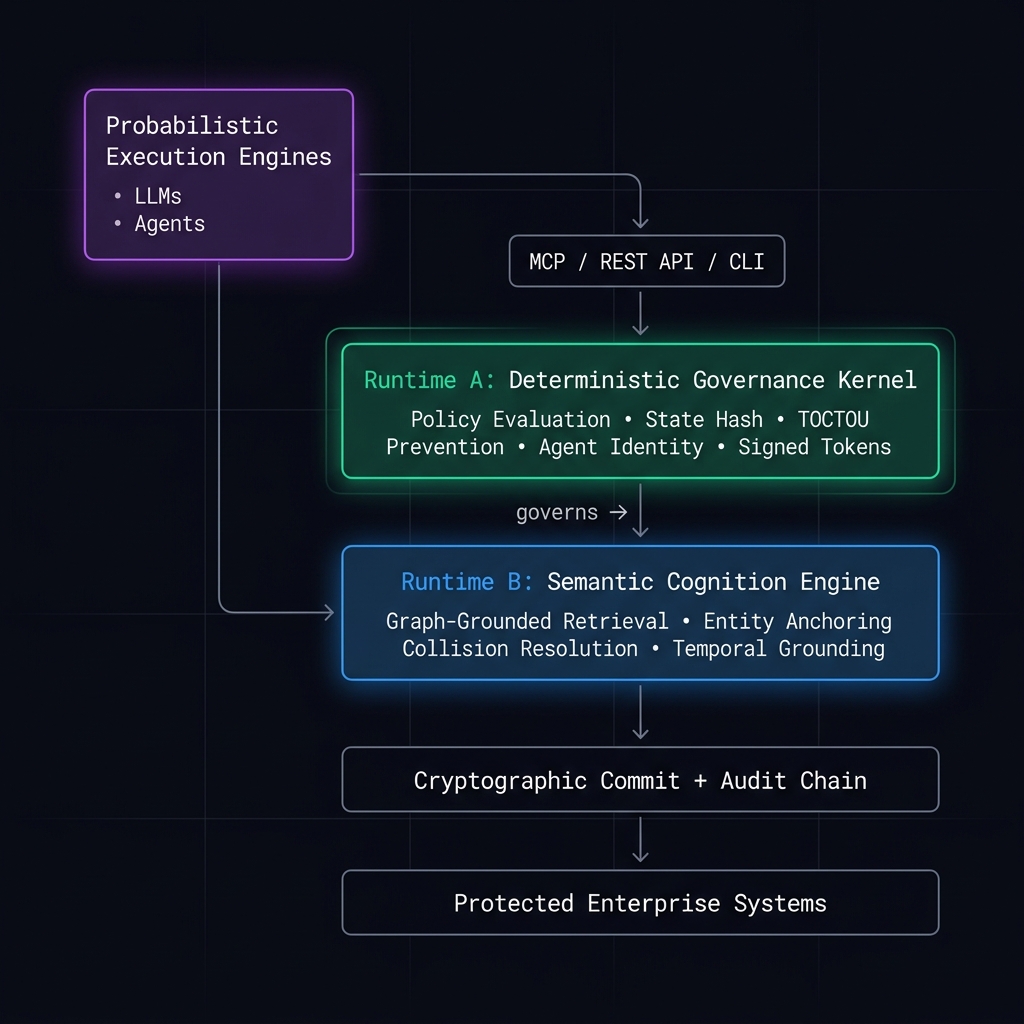Click the Agent Identity label
Viewport: 1024px width, 1024px height.
pos(621,447)
